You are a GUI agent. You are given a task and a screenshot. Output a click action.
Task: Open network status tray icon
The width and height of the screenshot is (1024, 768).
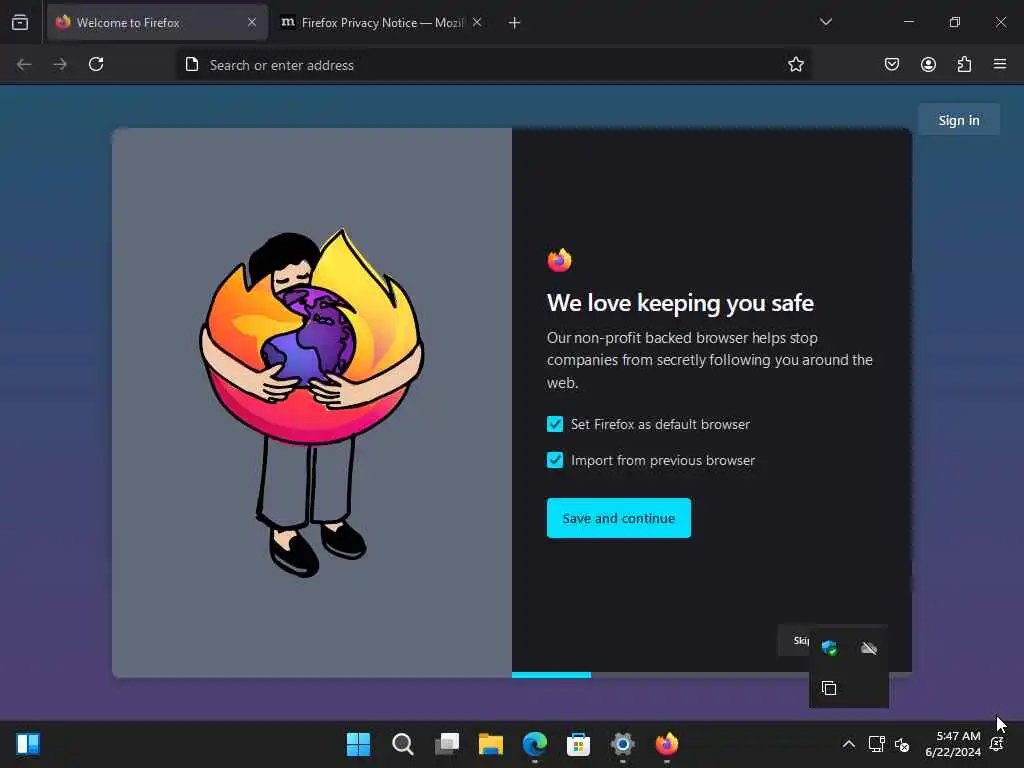(876, 744)
